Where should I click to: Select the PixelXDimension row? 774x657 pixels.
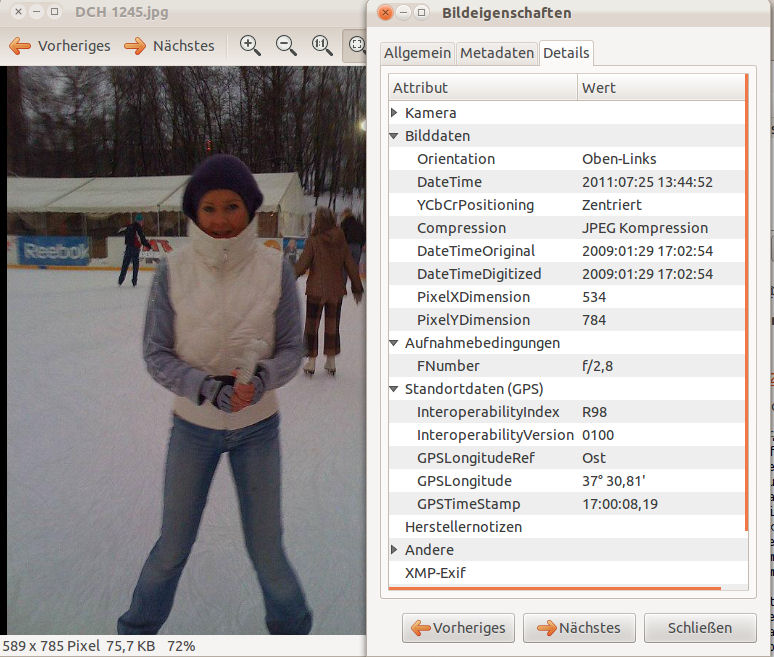(x=567, y=297)
